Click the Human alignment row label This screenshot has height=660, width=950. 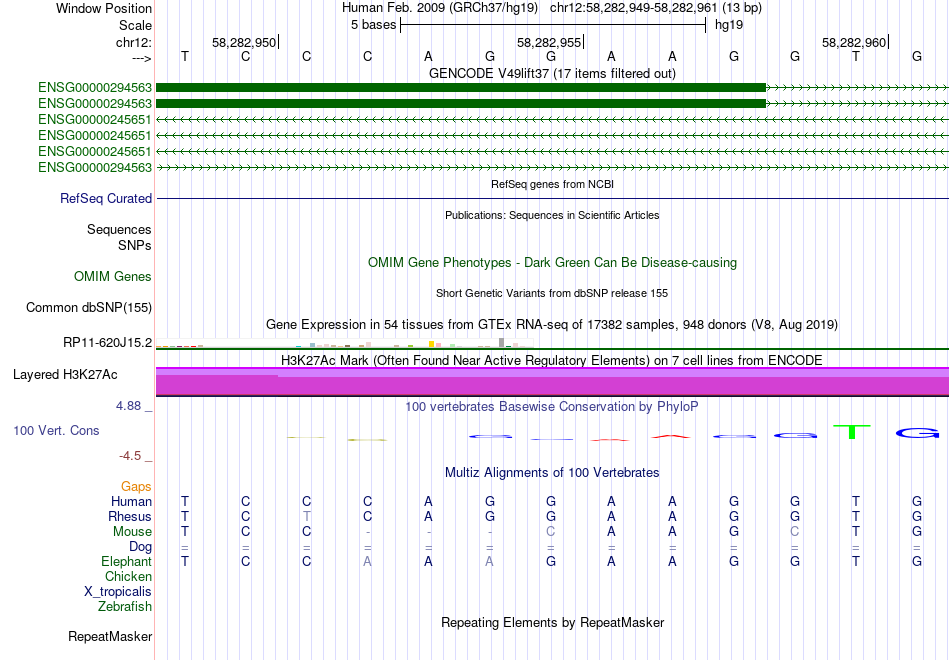pyautogui.click(x=131, y=501)
